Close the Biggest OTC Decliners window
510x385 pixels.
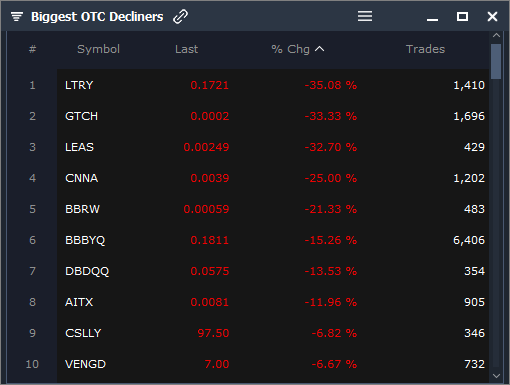point(492,16)
